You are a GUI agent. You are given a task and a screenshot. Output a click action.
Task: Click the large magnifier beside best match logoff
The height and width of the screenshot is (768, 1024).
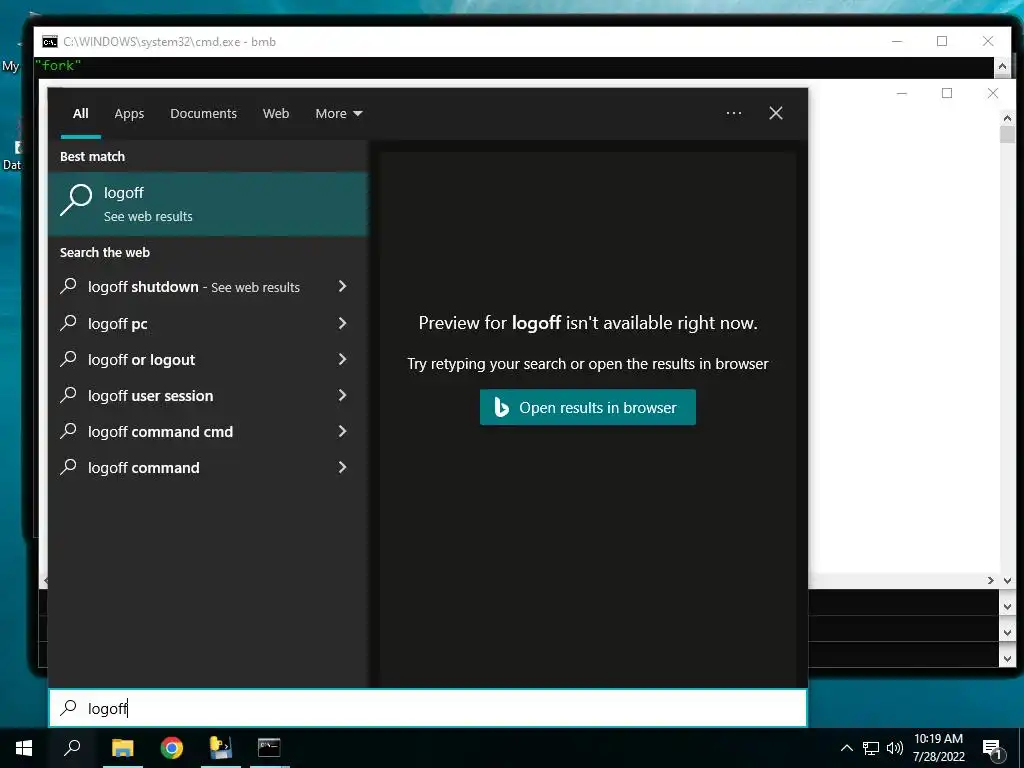point(76,199)
